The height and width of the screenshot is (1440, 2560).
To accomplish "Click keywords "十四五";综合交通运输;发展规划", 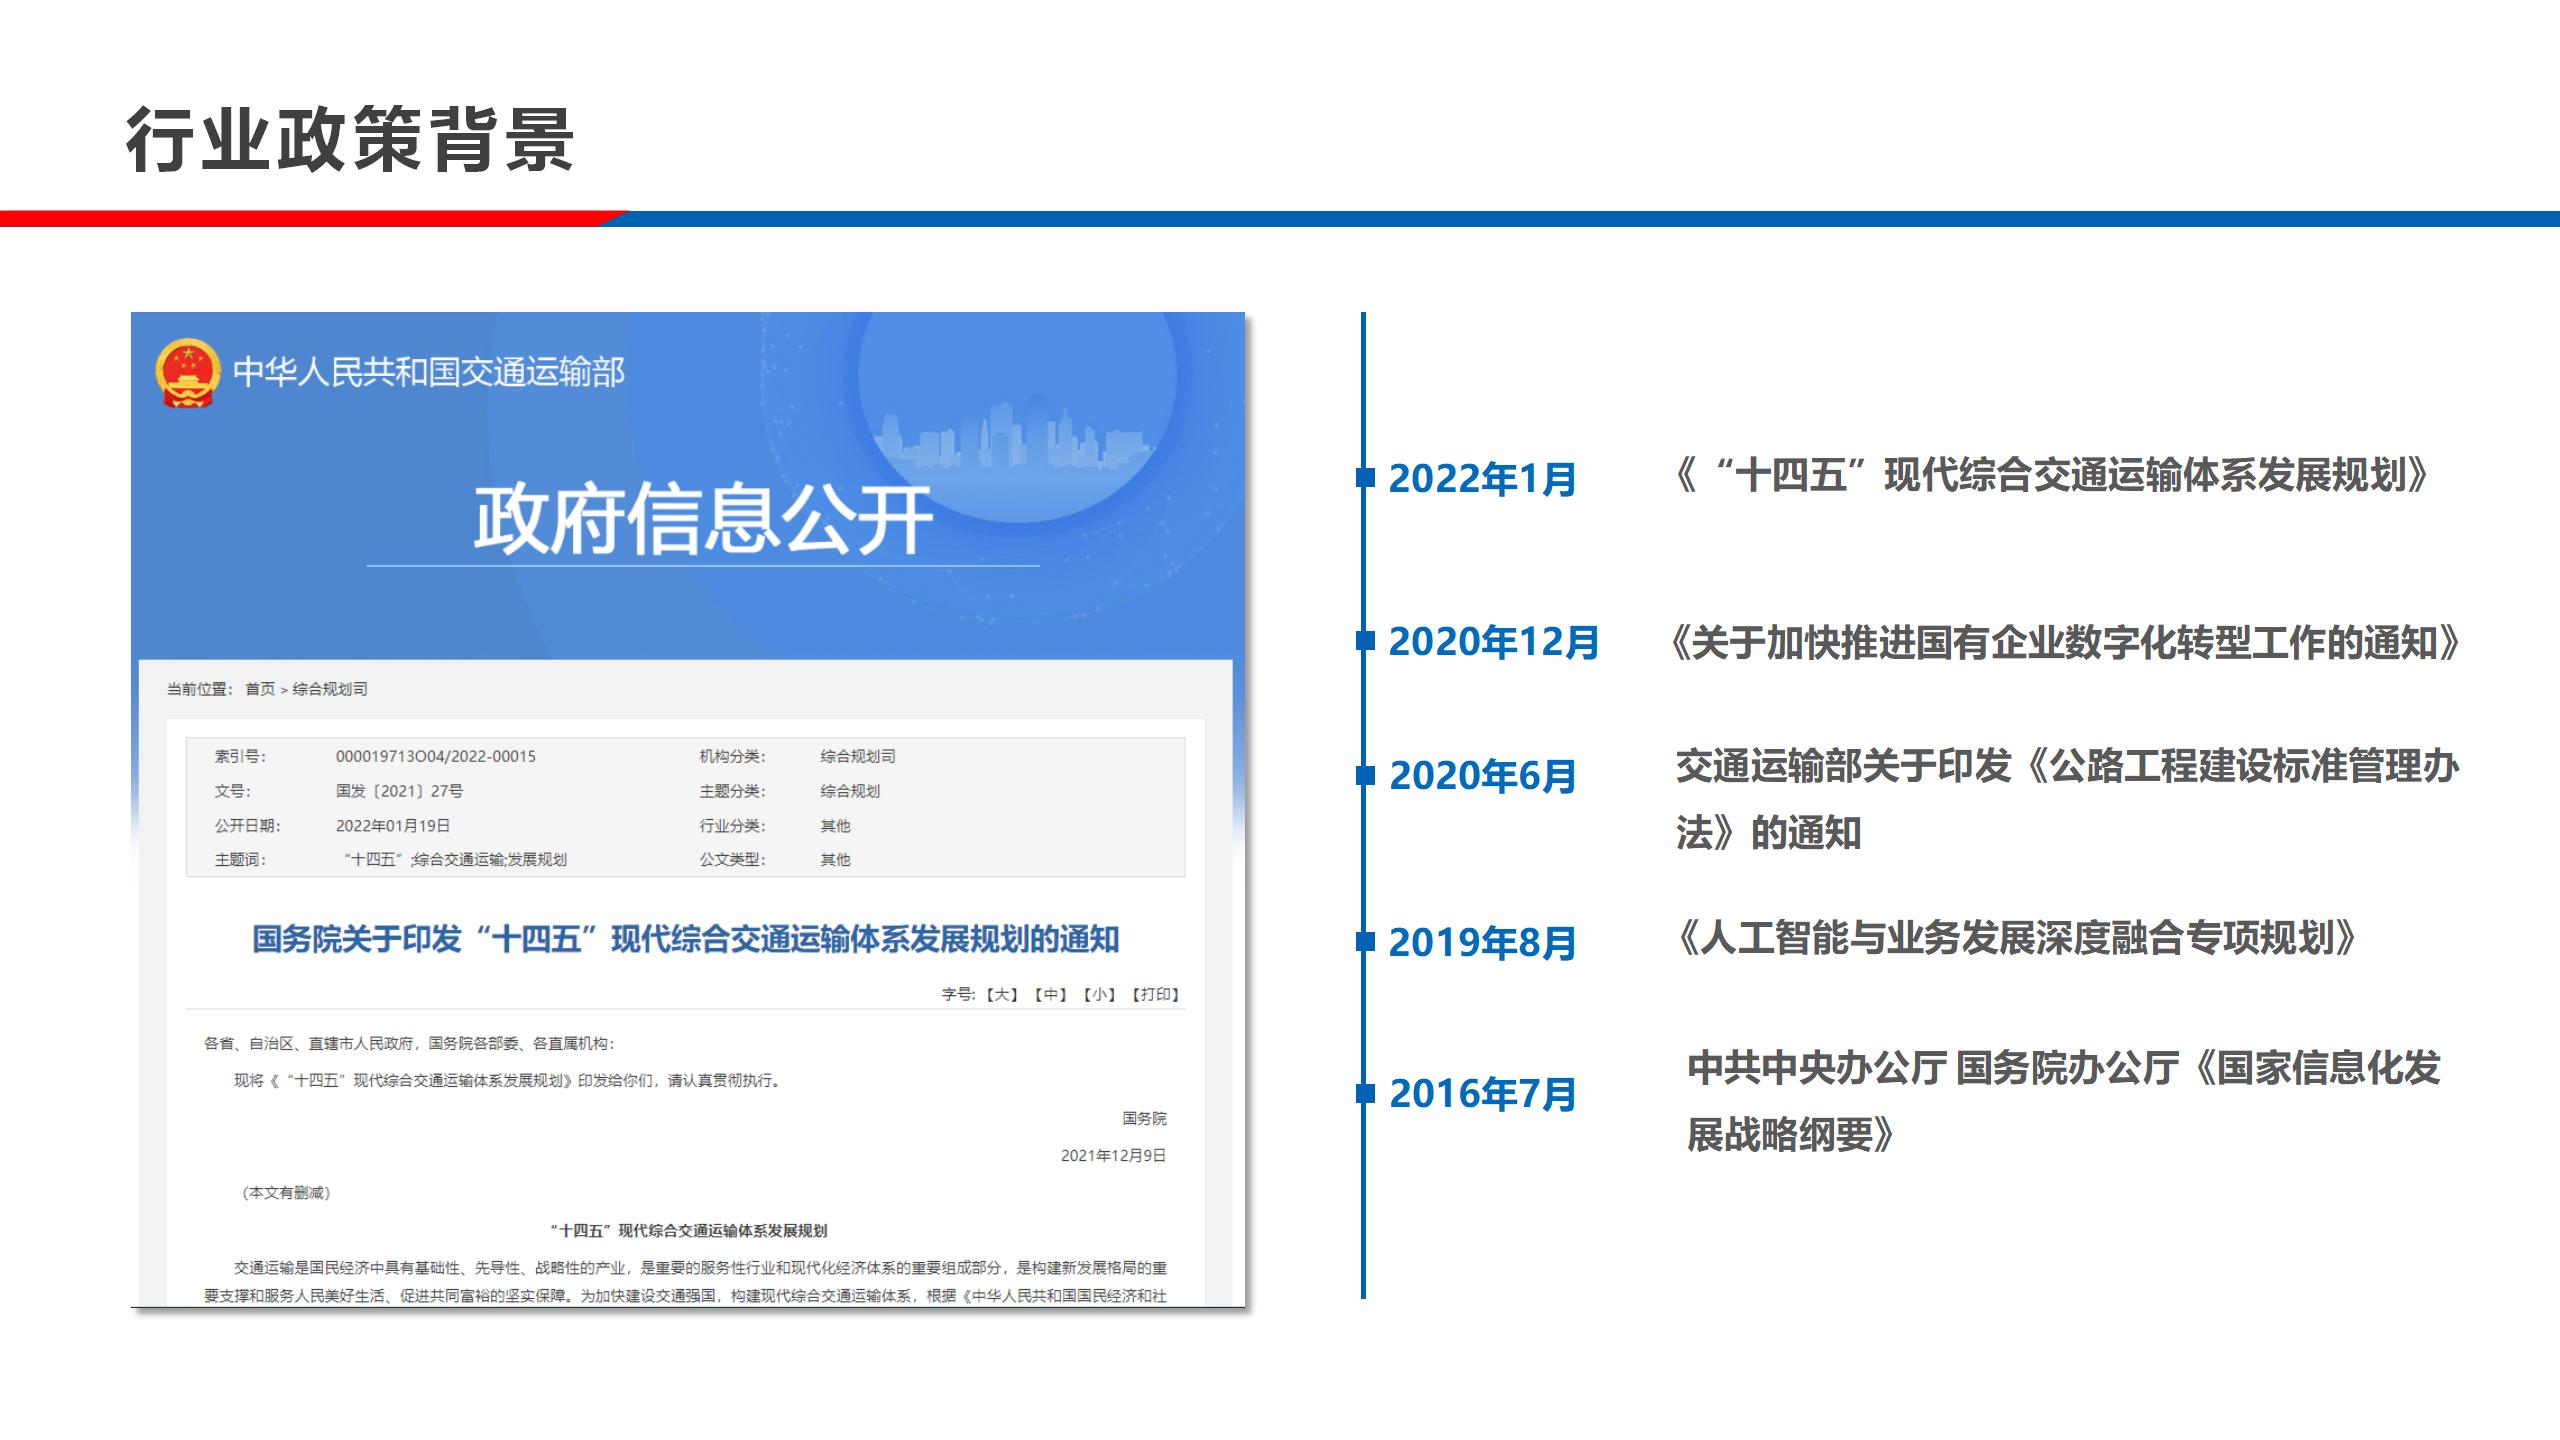I will 455,860.
